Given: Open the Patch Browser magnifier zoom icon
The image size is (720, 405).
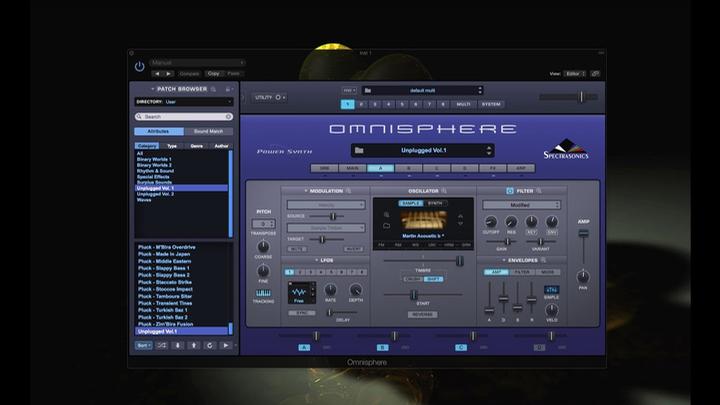Looking at the screenshot, I should (x=214, y=89).
